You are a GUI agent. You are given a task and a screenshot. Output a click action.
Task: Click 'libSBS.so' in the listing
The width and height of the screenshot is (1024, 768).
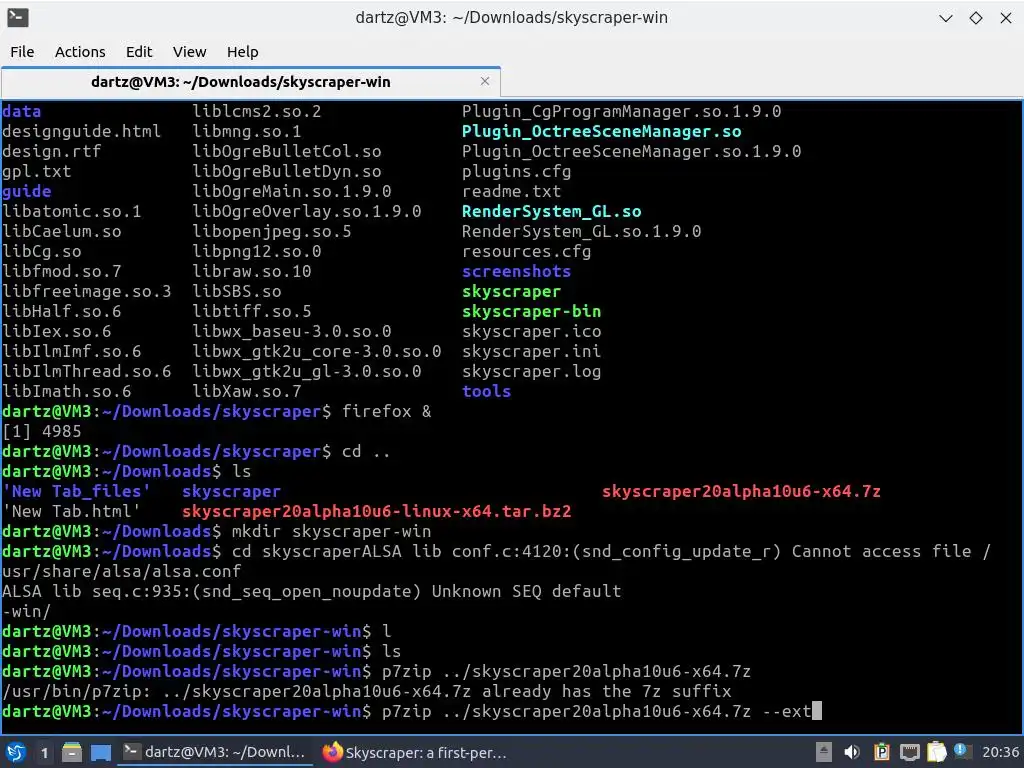[237, 291]
